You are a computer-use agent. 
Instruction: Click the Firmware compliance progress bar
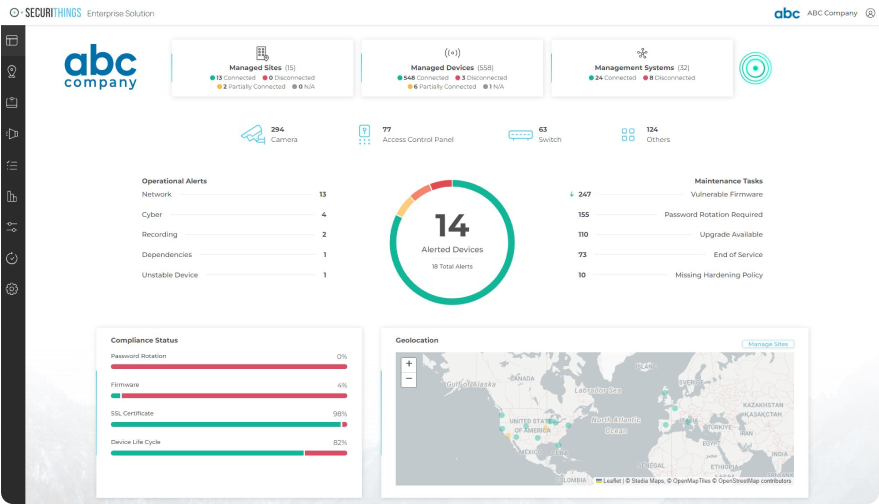point(229,395)
